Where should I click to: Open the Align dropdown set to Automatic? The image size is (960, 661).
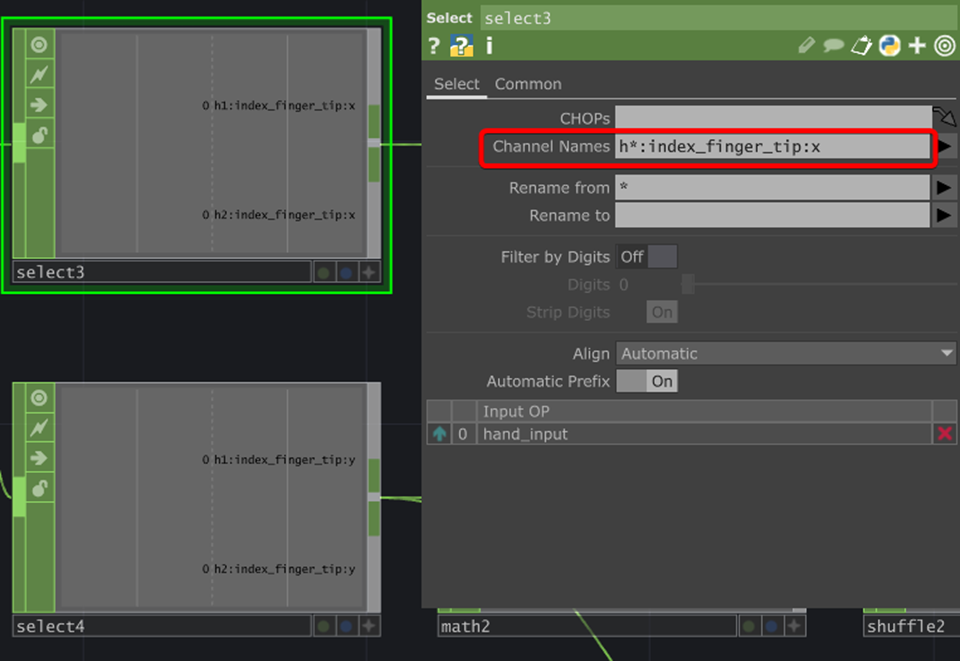786,354
